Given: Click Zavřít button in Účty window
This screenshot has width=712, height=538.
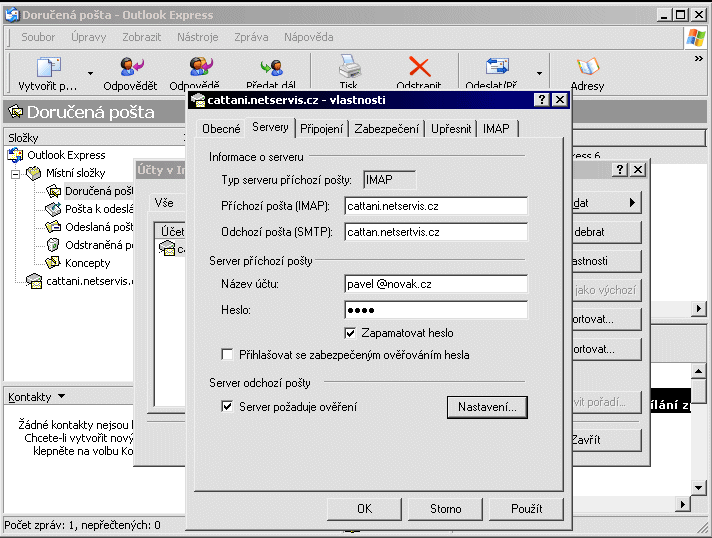Looking at the screenshot, I should tap(607, 440).
